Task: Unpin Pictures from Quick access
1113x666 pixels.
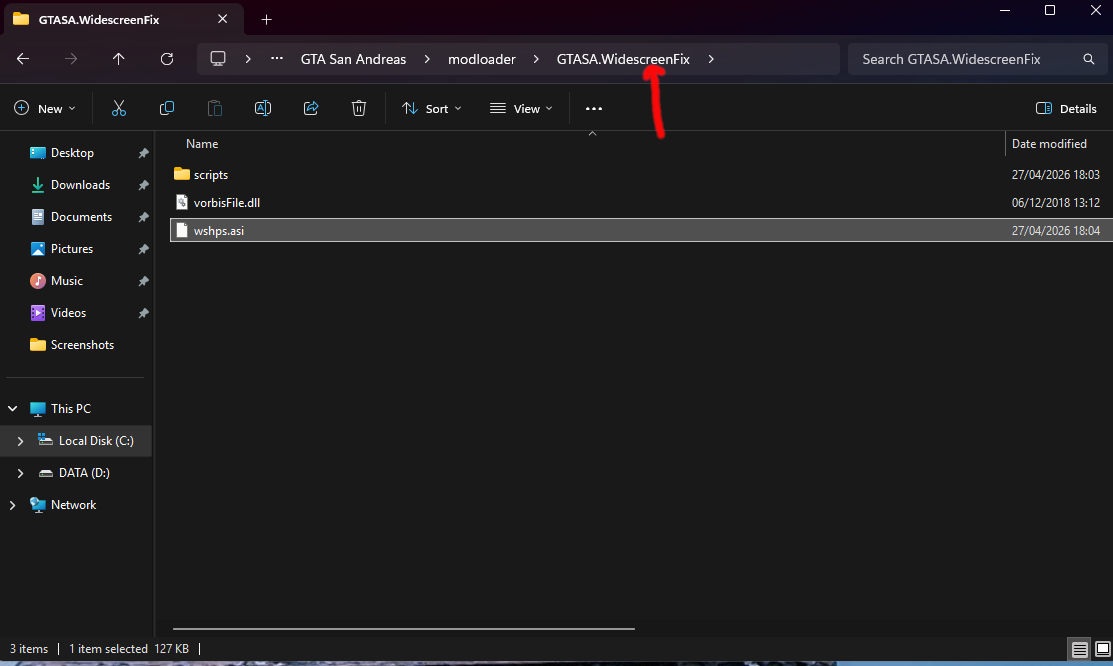Action: click(x=143, y=249)
